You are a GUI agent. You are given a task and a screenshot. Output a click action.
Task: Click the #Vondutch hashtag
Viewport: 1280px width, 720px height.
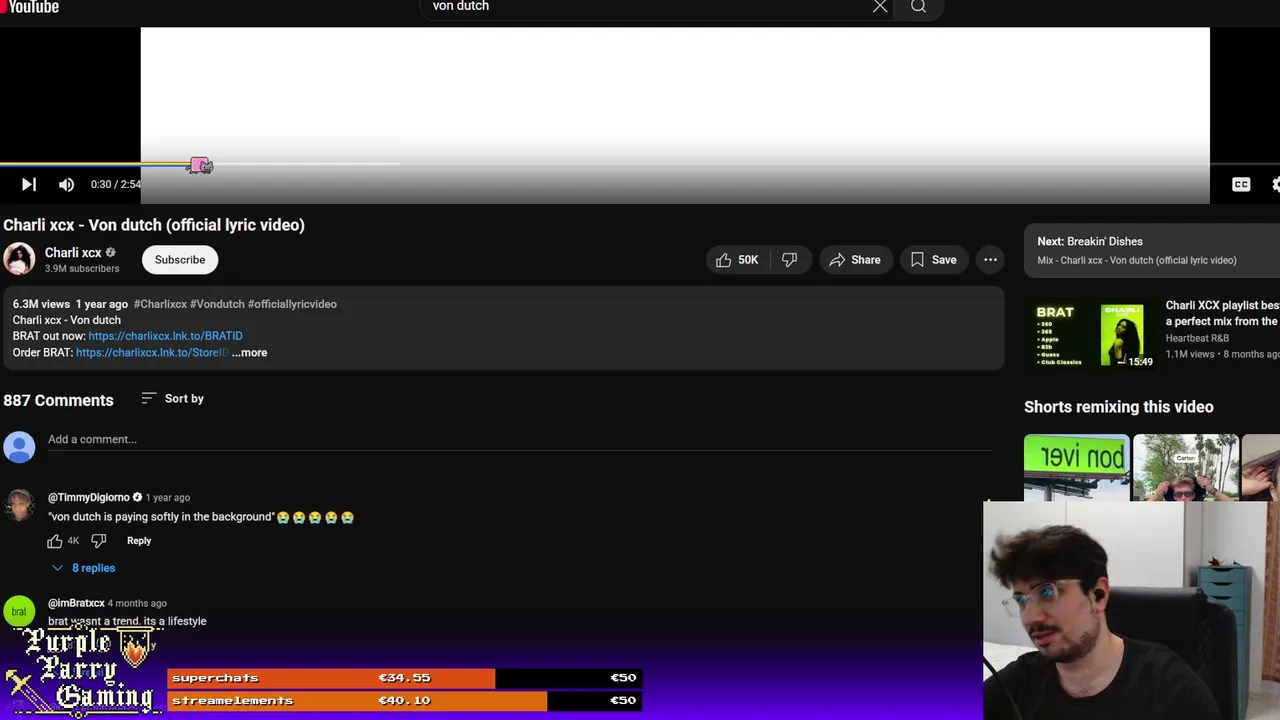tap(217, 304)
